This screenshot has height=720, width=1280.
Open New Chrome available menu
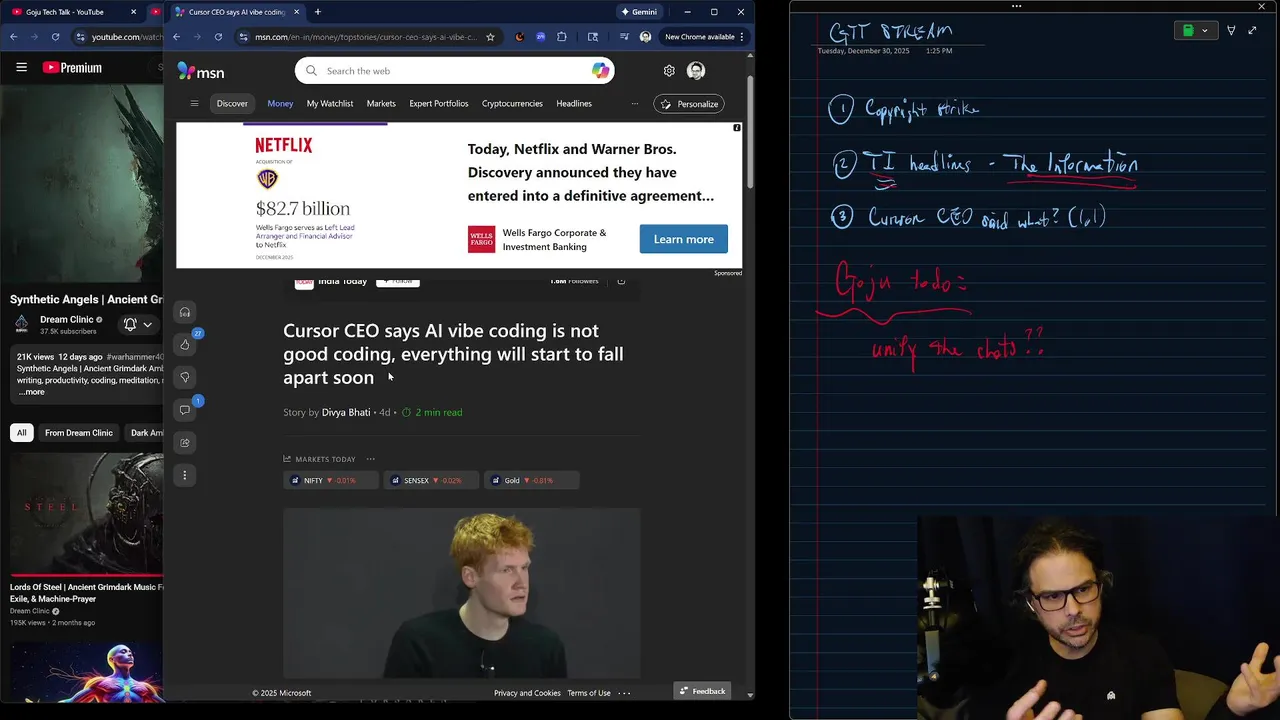(705, 37)
